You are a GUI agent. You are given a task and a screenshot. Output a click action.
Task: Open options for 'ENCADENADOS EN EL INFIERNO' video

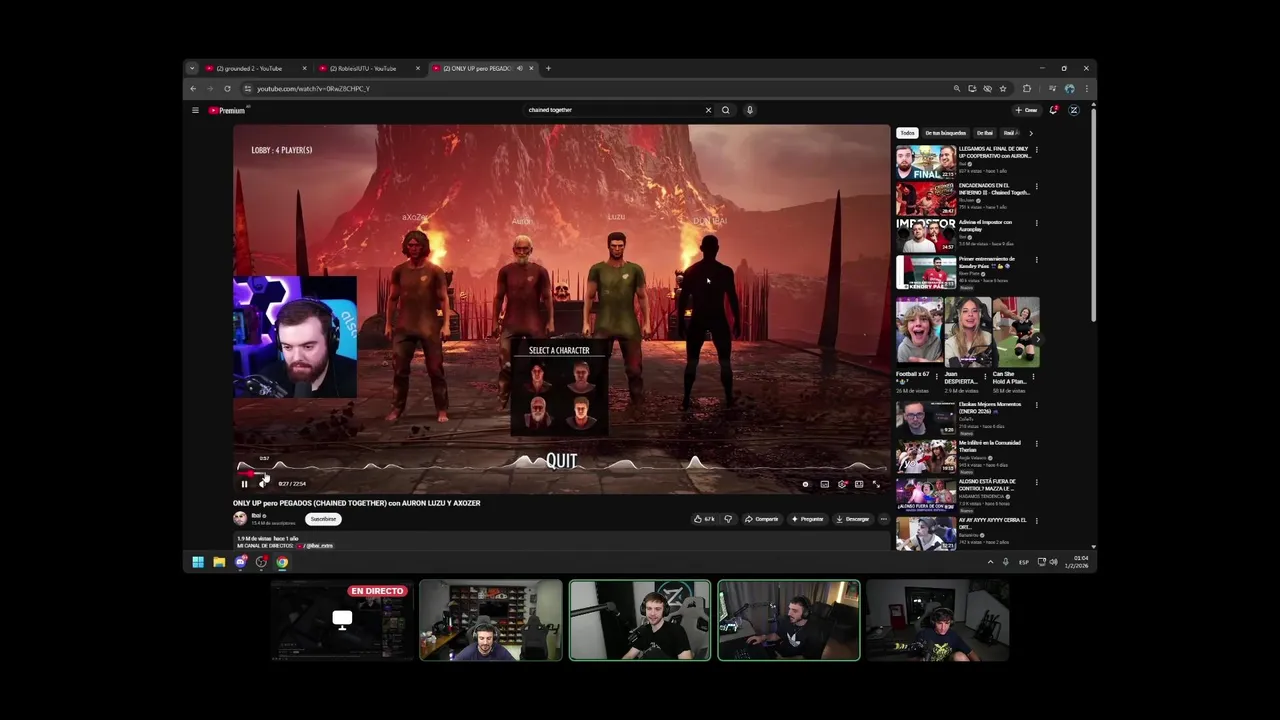[1036, 186]
